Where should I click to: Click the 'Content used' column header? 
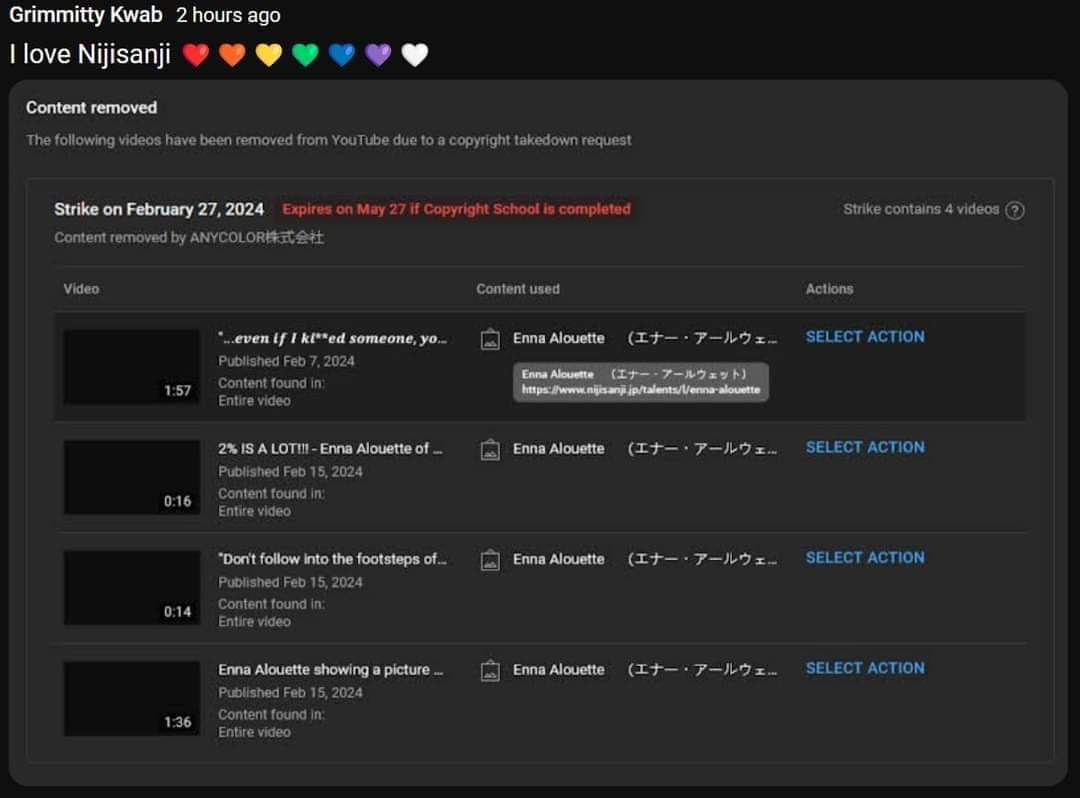coord(518,289)
